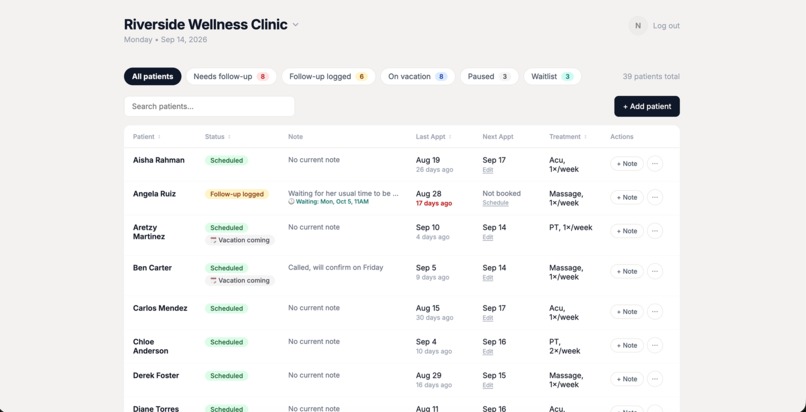
Task: Edit Chloe Anderson's next appointment
Action: (488, 352)
